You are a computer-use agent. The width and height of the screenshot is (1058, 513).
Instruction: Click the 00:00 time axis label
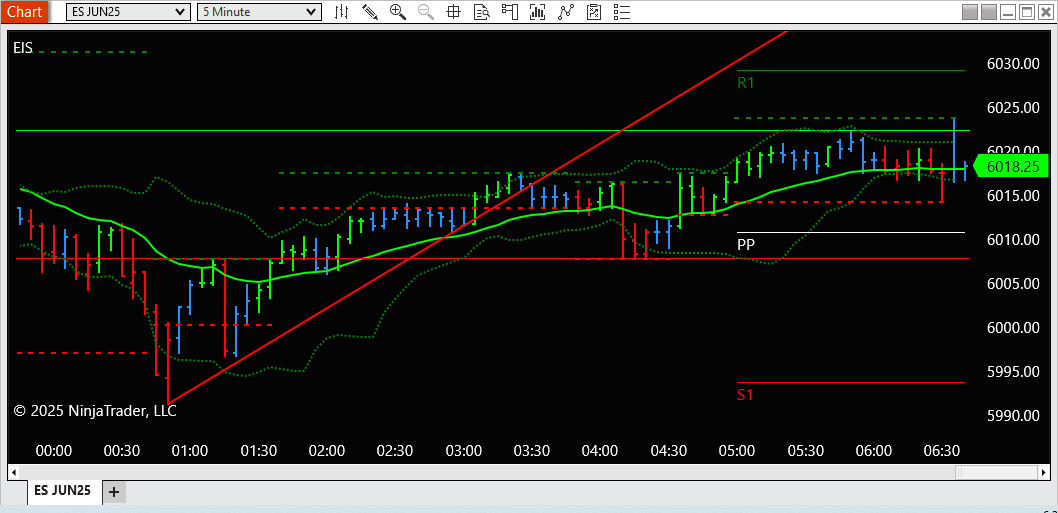coord(53,450)
